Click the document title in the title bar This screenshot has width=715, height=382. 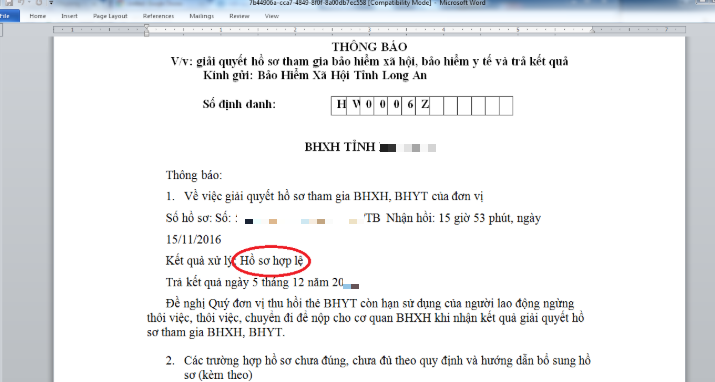click(x=367, y=3)
